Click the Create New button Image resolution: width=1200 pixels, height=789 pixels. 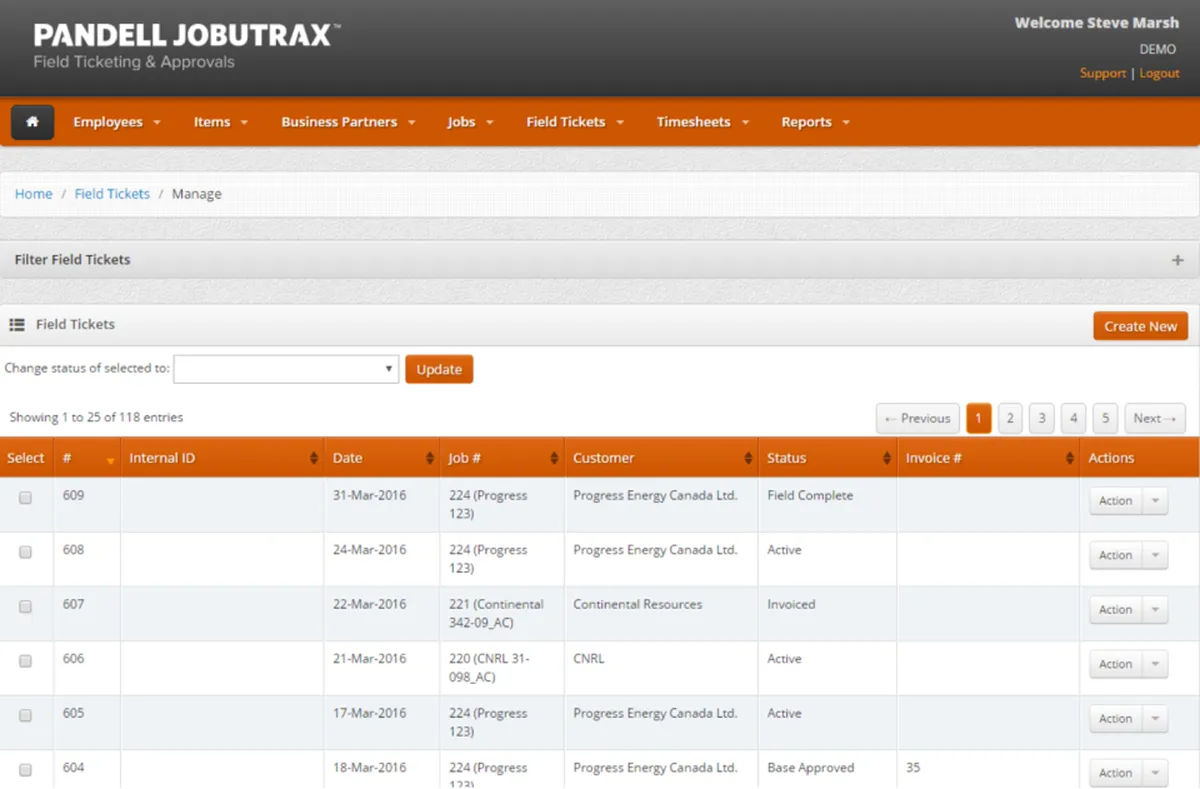pos(1140,326)
